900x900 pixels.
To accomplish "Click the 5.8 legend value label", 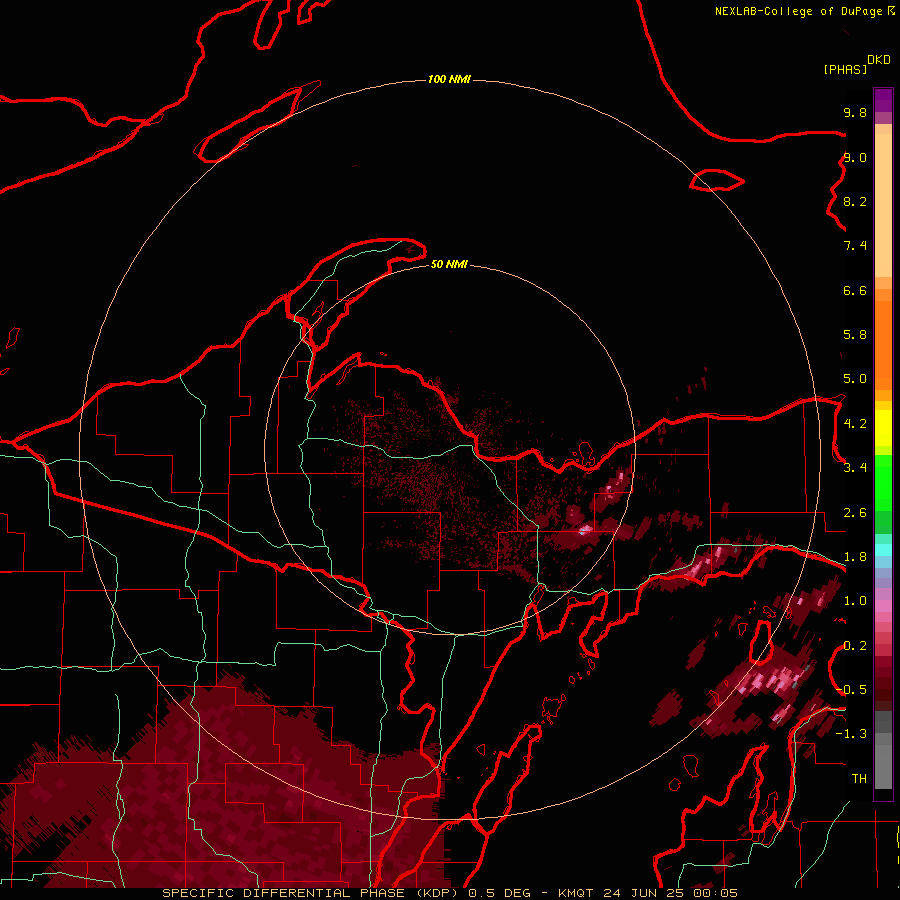I will [x=855, y=335].
